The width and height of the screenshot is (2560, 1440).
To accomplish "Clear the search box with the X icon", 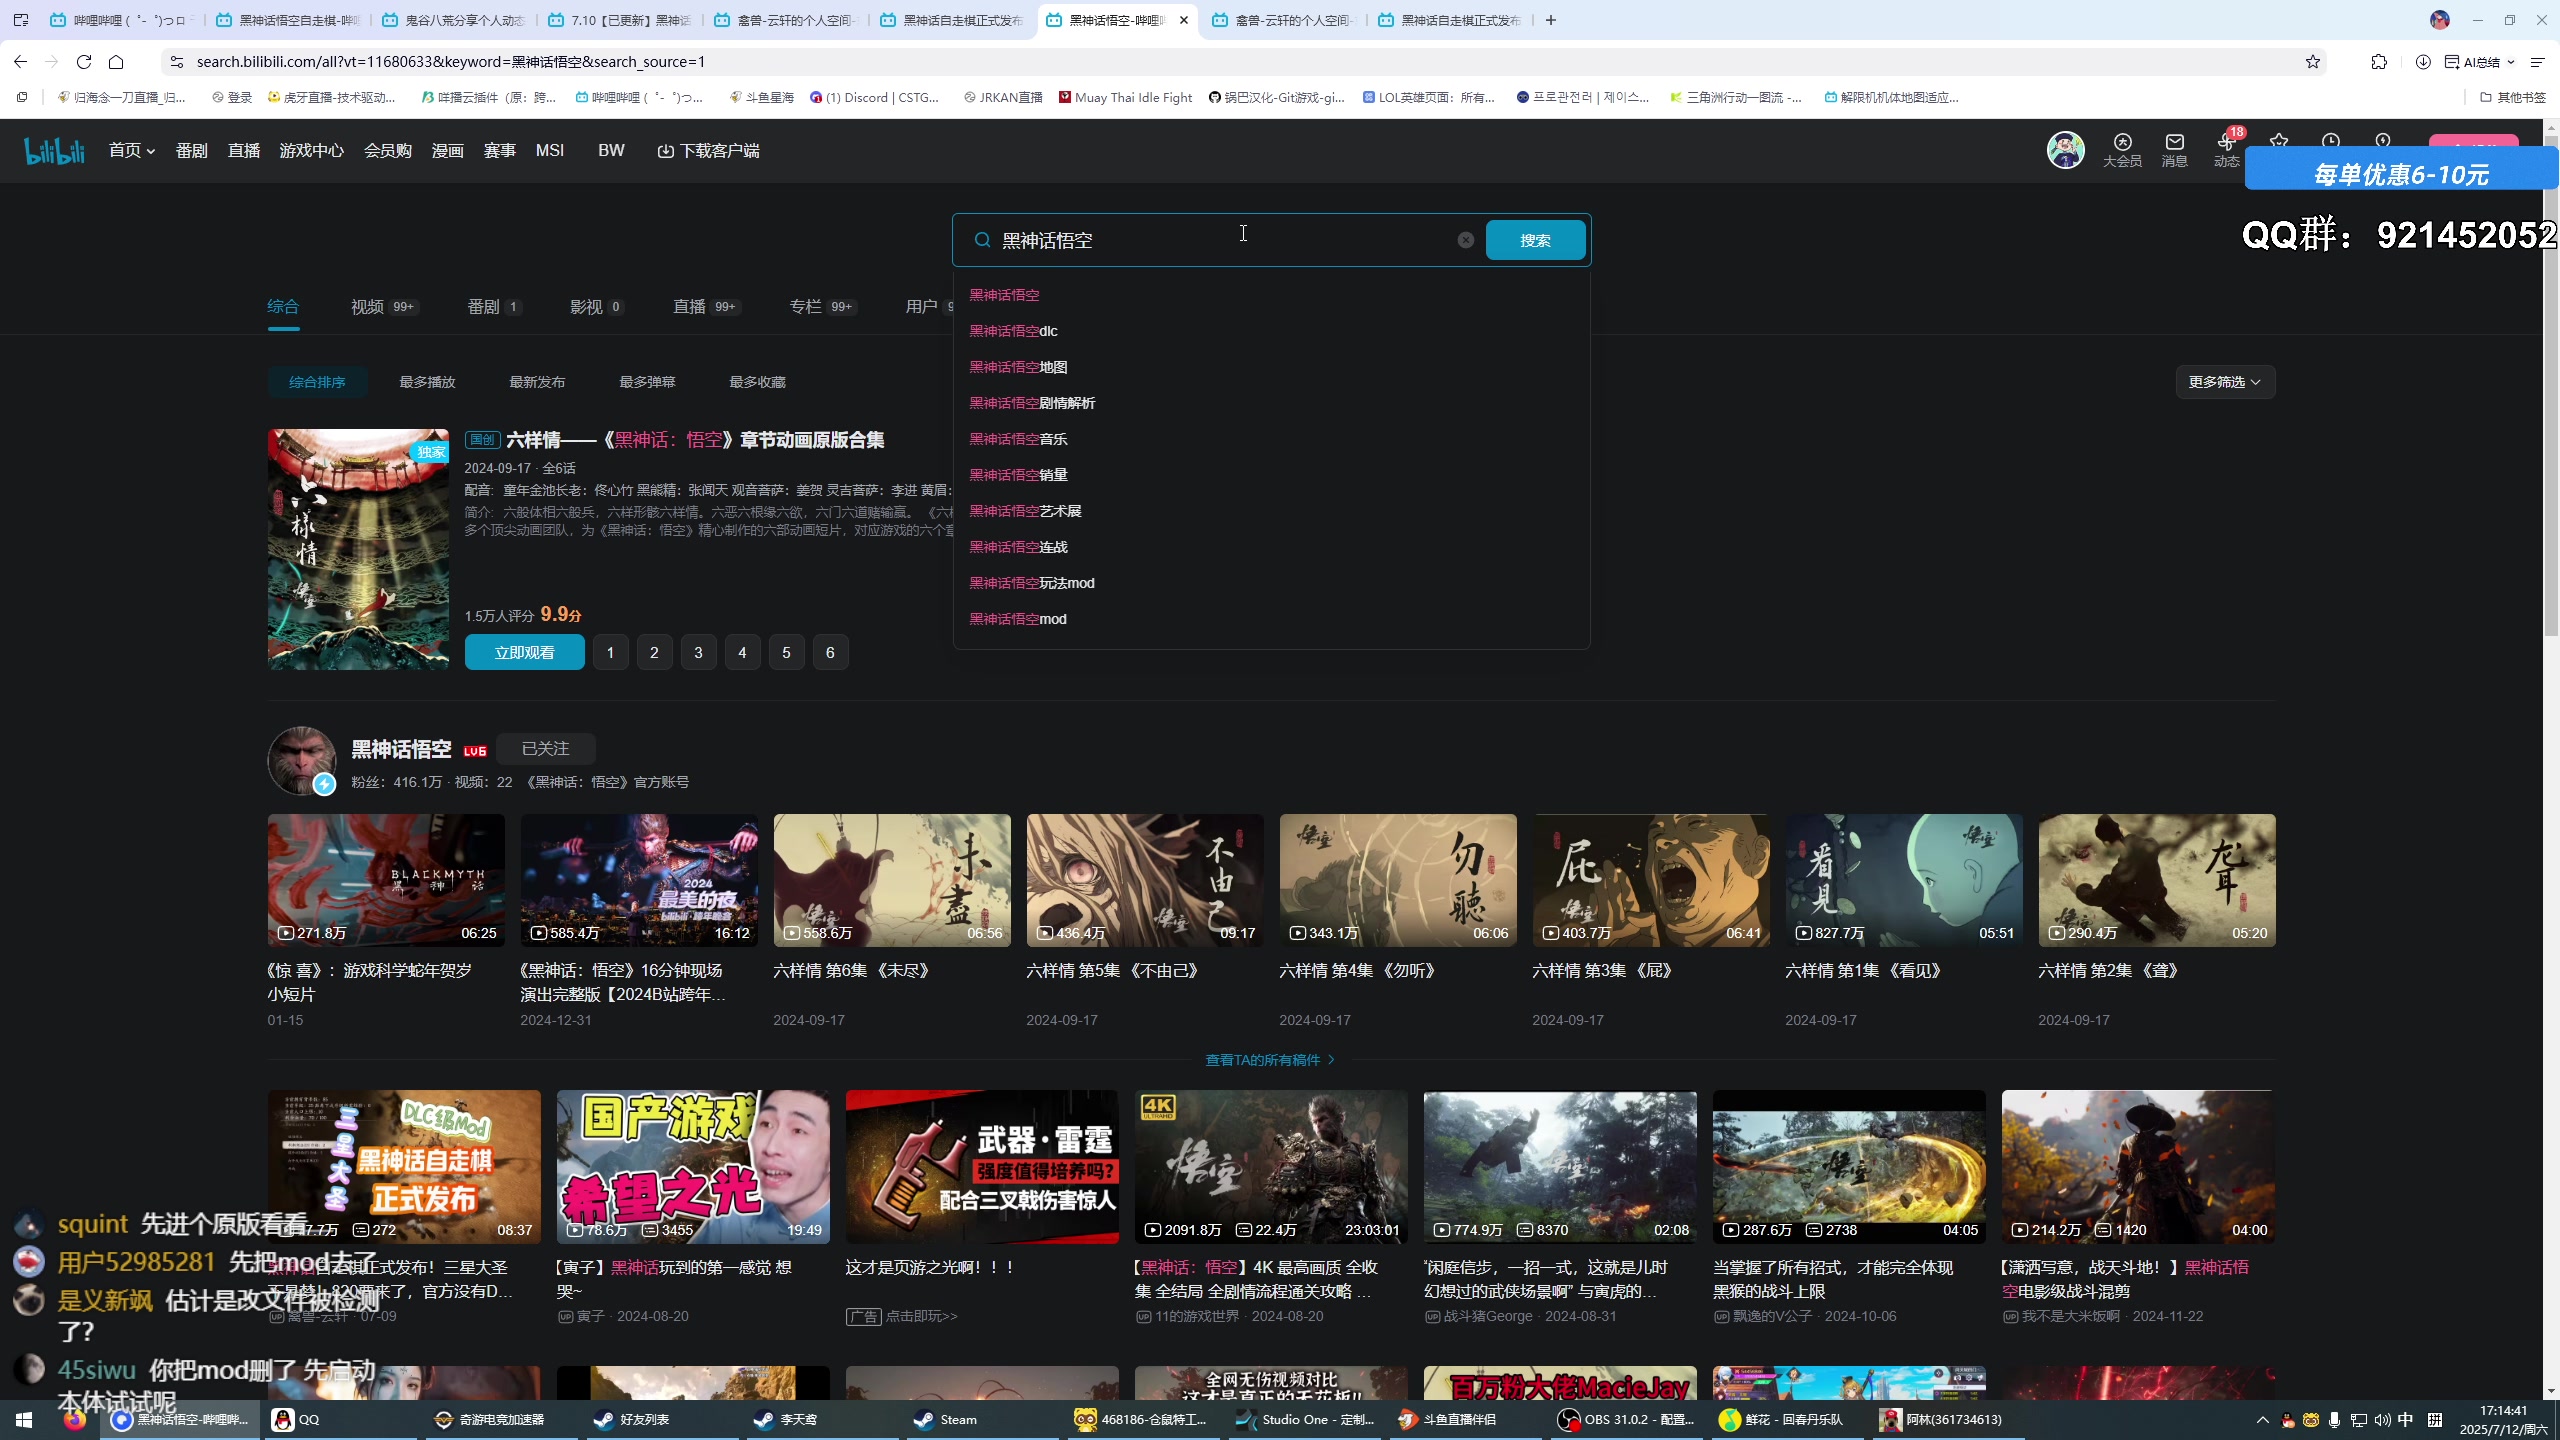I will (1465, 240).
